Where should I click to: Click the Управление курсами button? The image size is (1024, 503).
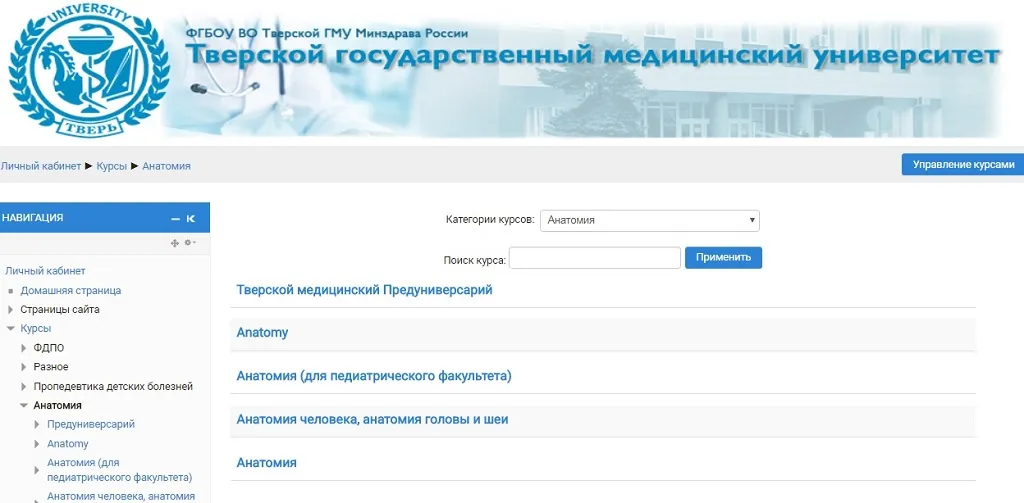pos(963,165)
